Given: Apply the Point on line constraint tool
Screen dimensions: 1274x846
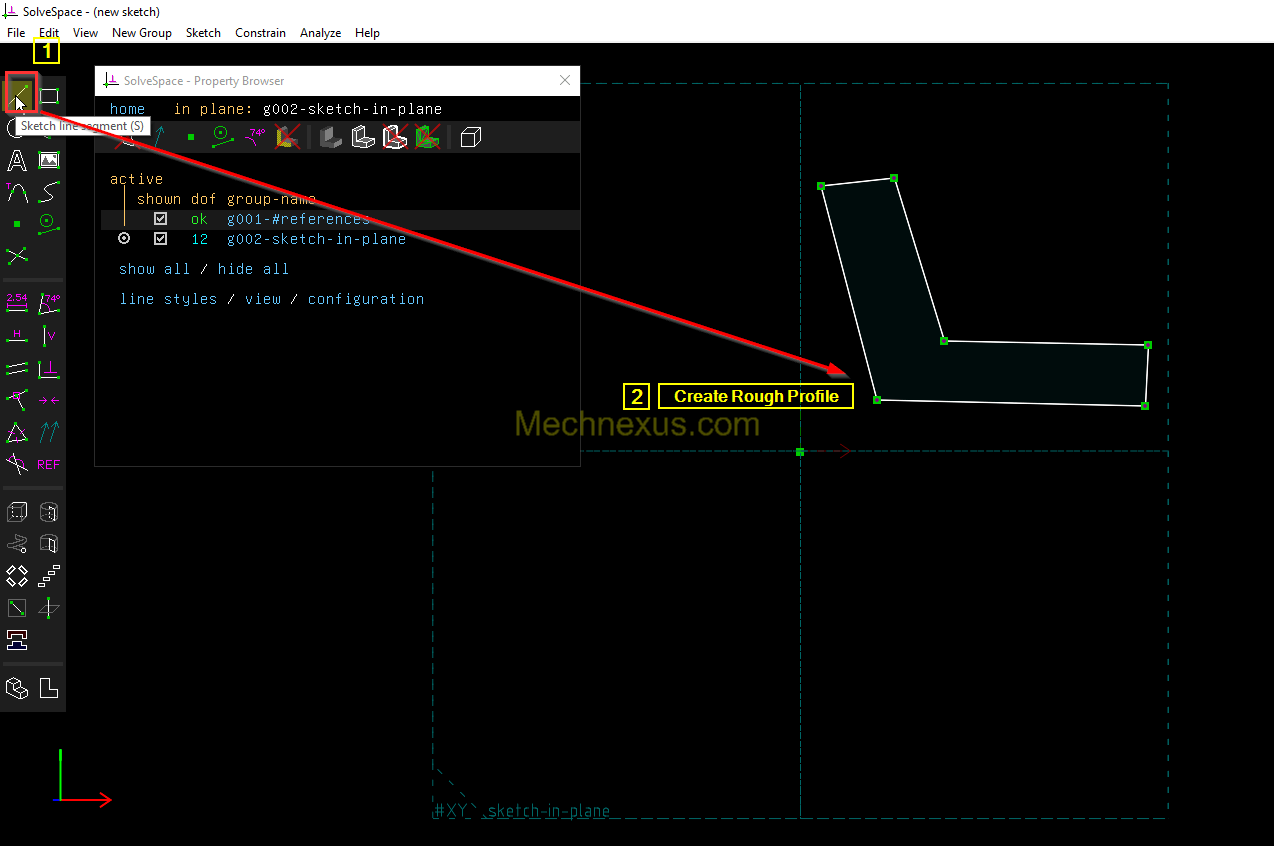Looking at the screenshot, I should click(17, 401).
